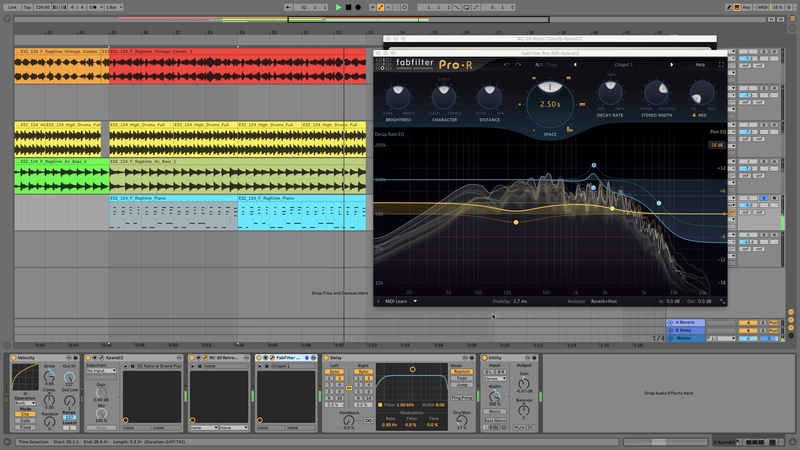
Task: Click the Pro-R resize corner icon
Action: [x=722, y=302]
